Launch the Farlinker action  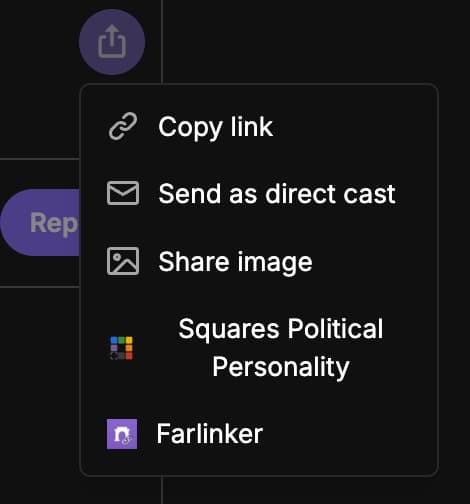click(x=259, y=434)
